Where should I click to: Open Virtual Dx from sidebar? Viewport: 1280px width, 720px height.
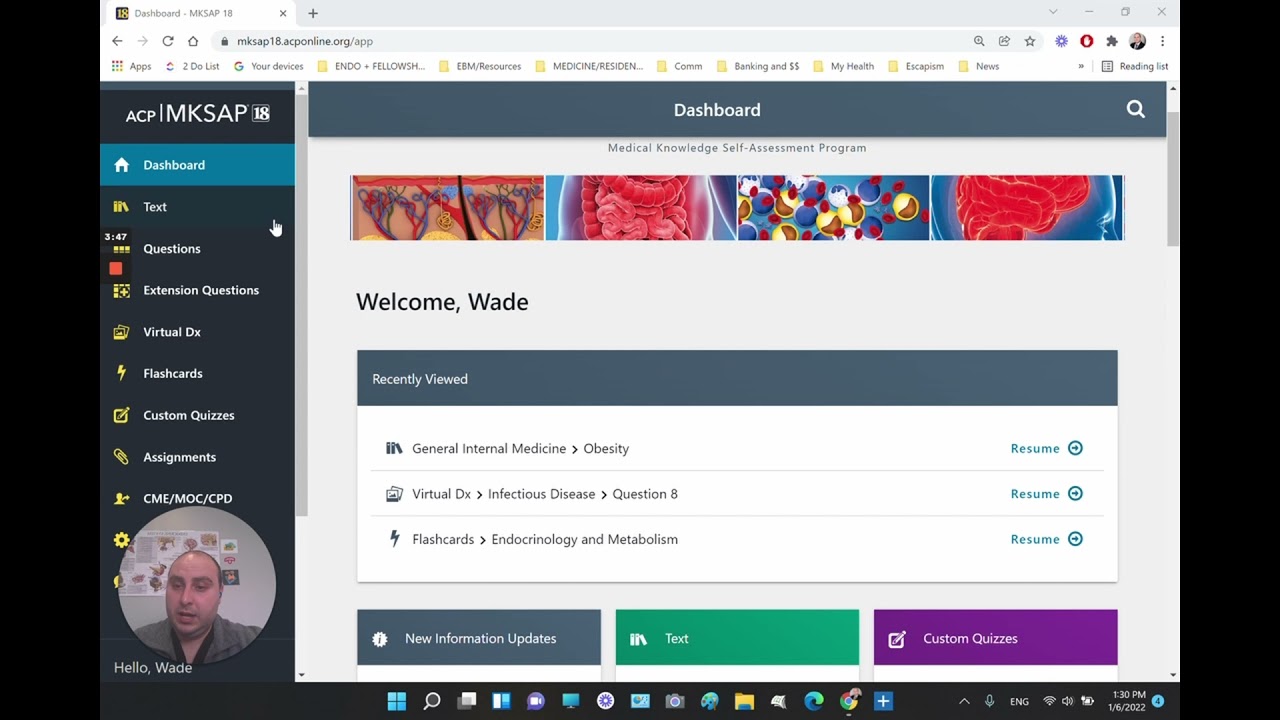click(x=197, y=332)
